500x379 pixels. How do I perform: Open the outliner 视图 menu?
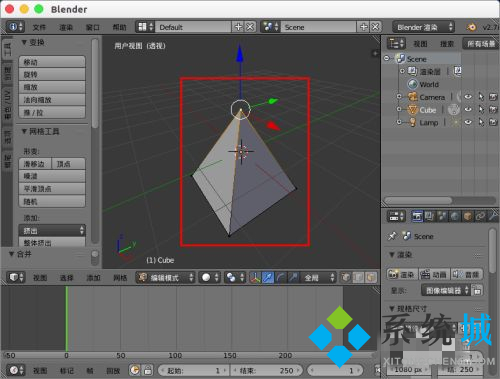(420, 44)
